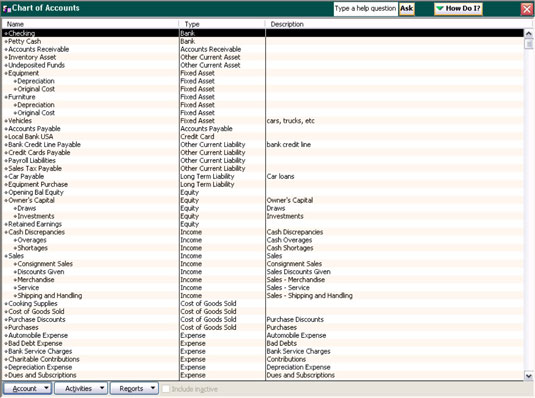Select the Automobile Expense account
535x398 pixels.
tap(38, 336)
